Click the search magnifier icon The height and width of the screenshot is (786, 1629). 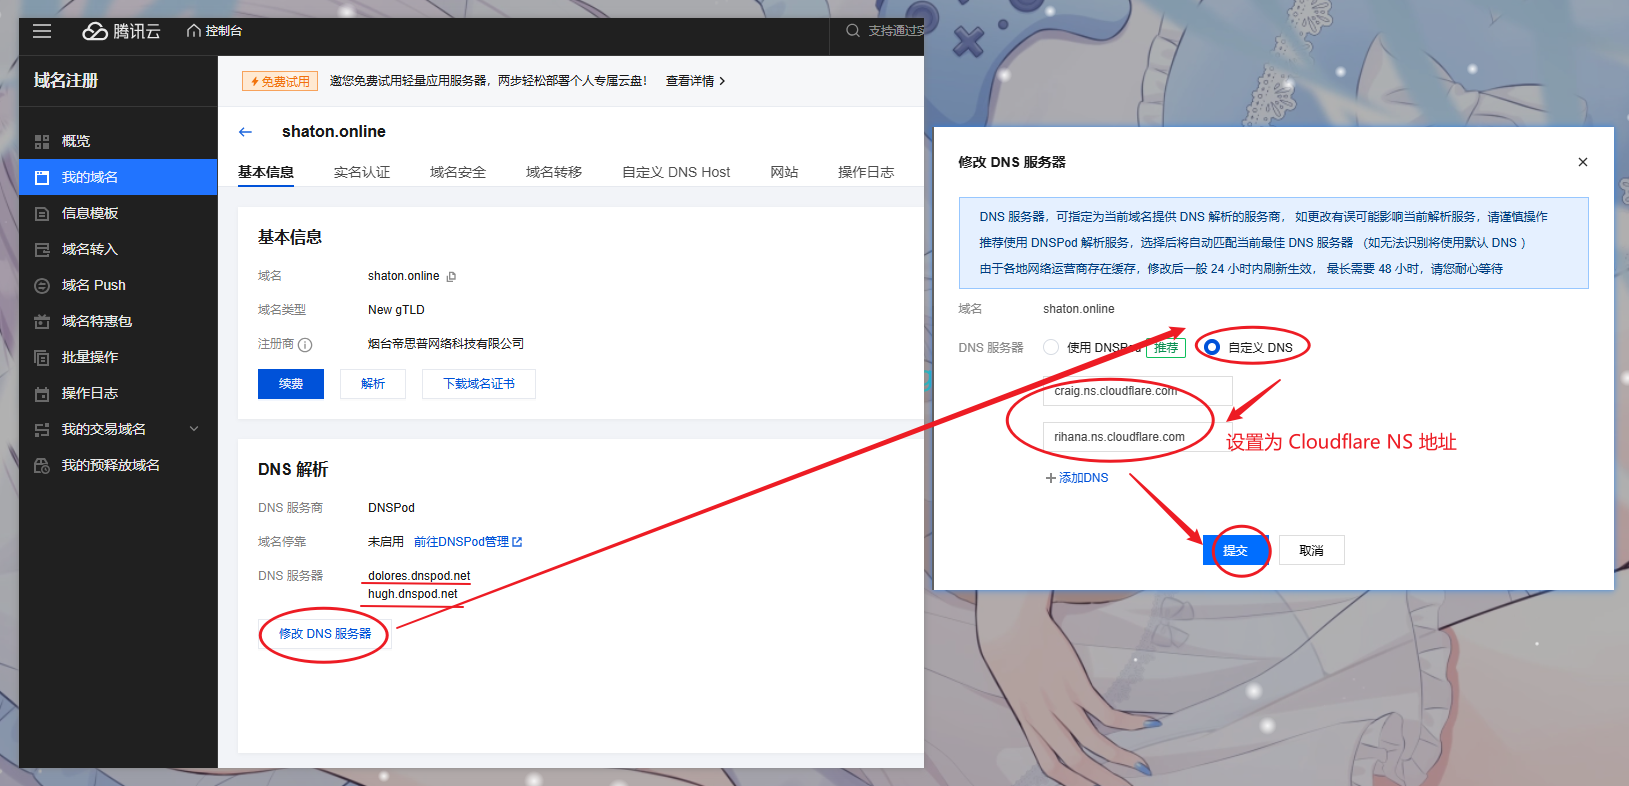click(853, 31)
